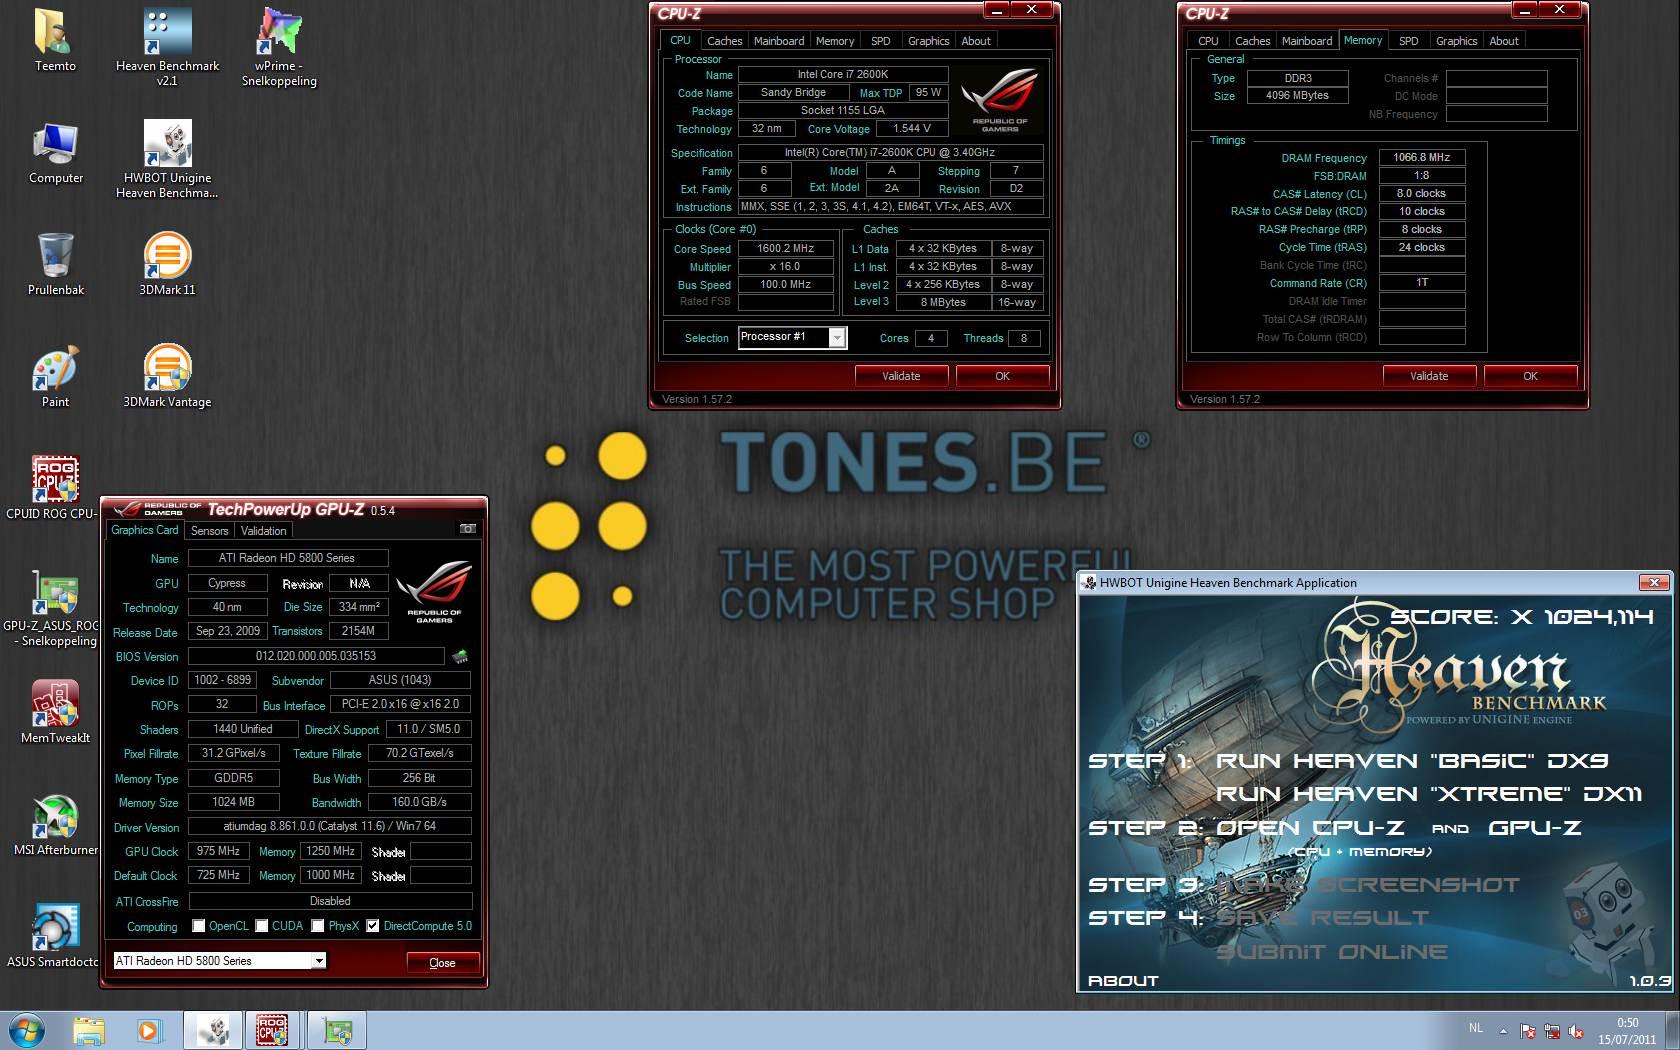Switch to ROG CPU-Z taskbar item
The width and height of the screenshot is (1680, 1050).
pyautogui.click(x=273, y=1030)
